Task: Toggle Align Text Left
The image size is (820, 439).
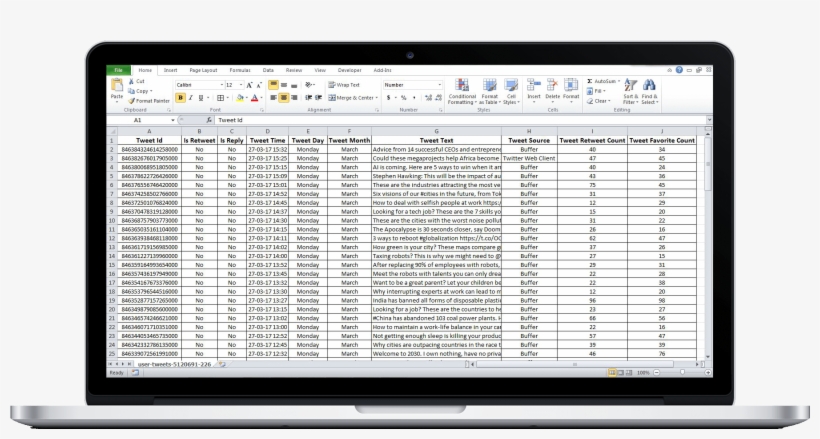Action: (x=274, y=98)
